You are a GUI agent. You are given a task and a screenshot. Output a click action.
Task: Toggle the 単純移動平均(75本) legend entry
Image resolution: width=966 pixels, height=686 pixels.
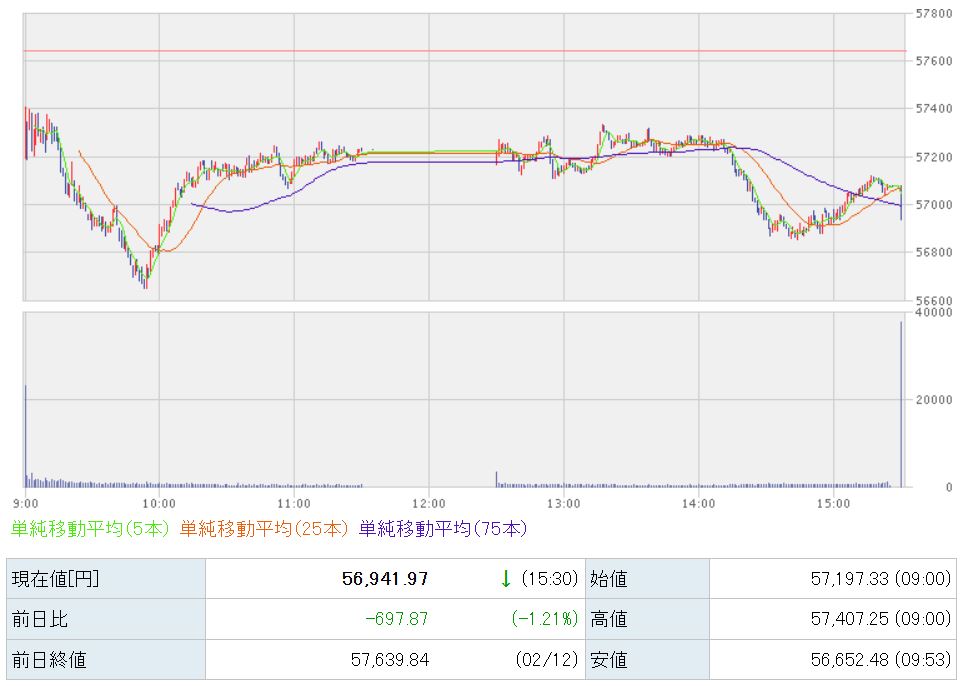(443, 528)
